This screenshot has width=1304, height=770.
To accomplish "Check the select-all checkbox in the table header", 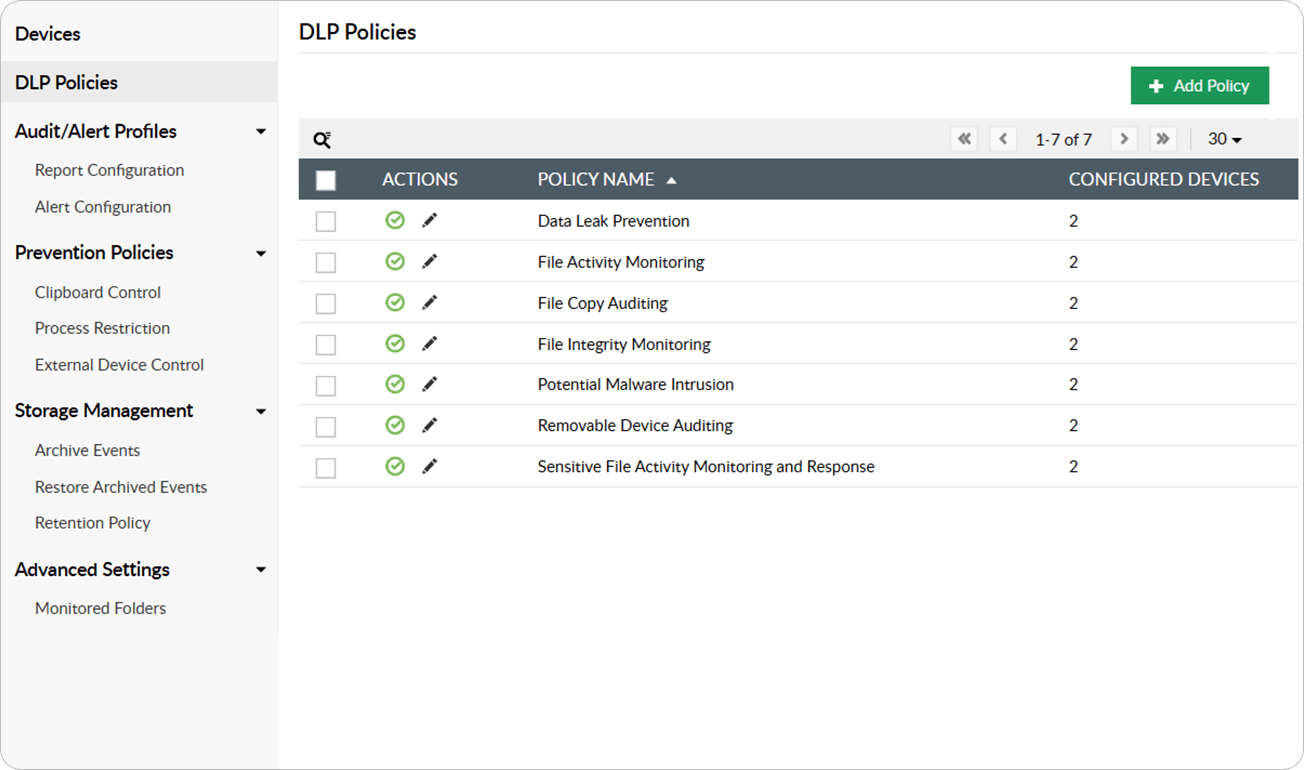I will pos(325,178).
